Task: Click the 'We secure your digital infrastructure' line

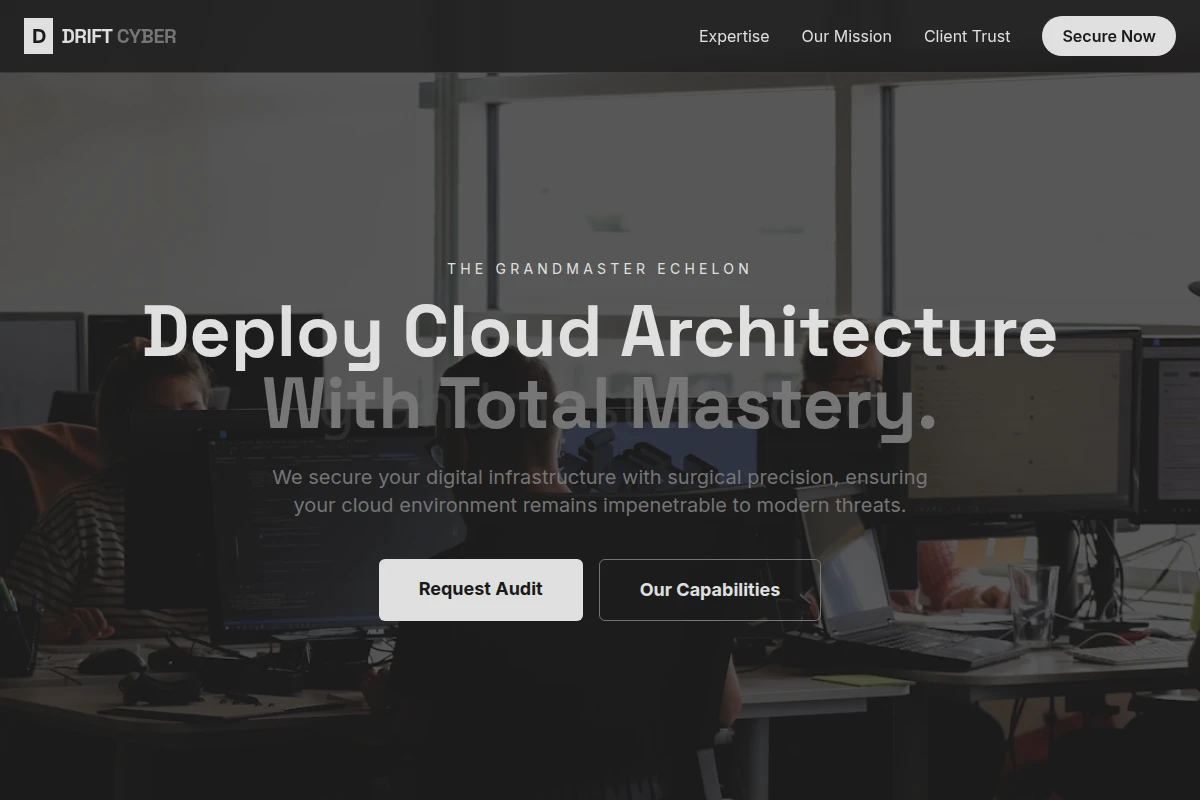Action: tap(600, 477)
